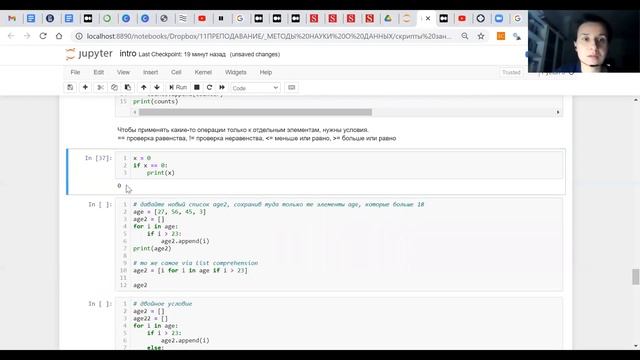Move selected cell down arrow
640x360 pixels.
157,87
